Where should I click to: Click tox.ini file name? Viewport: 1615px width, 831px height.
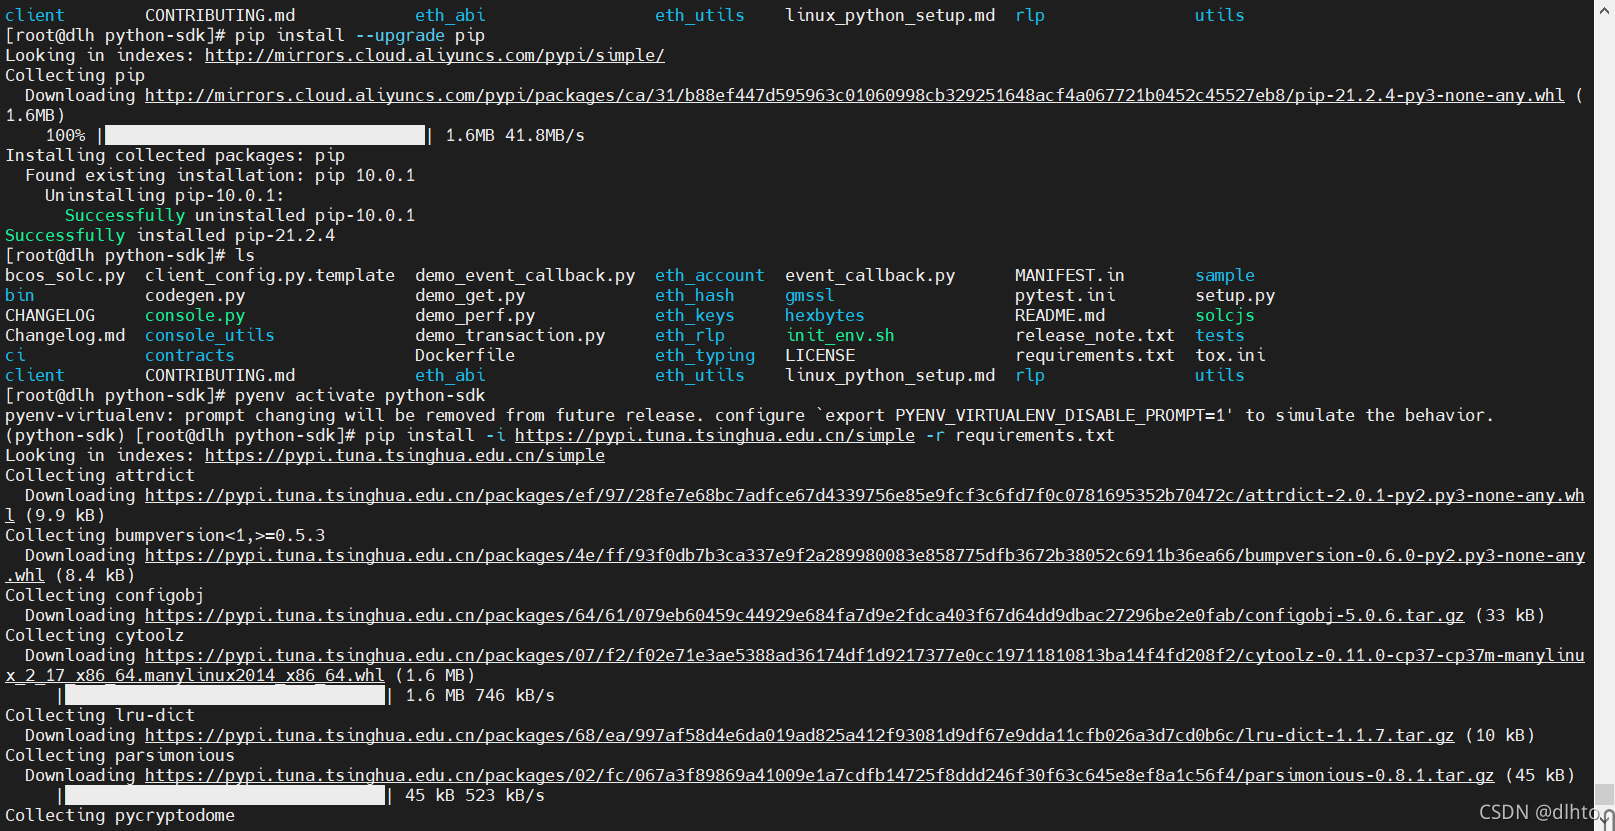[1230, 355]
